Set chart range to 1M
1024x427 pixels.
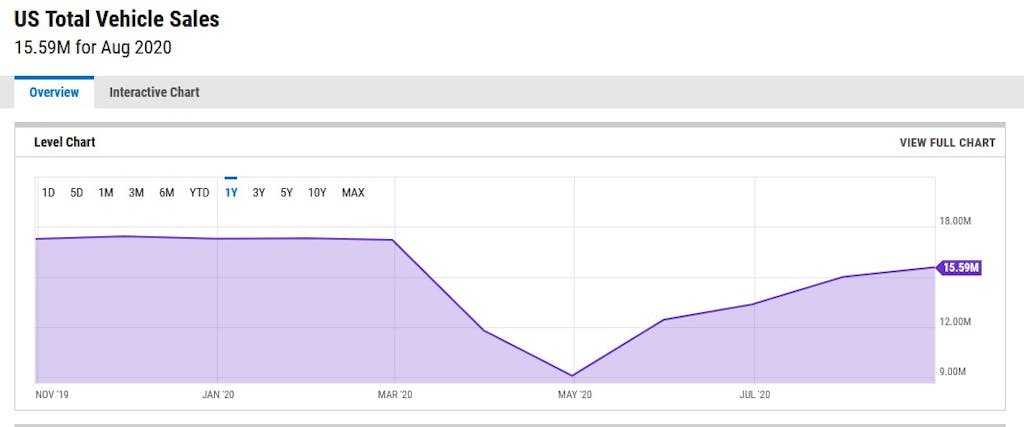tap(106, 193)
